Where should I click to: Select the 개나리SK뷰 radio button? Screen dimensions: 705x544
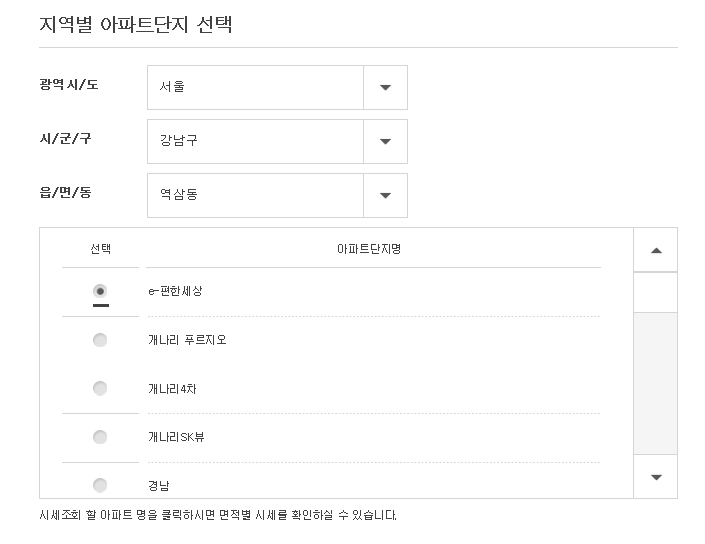100,437
